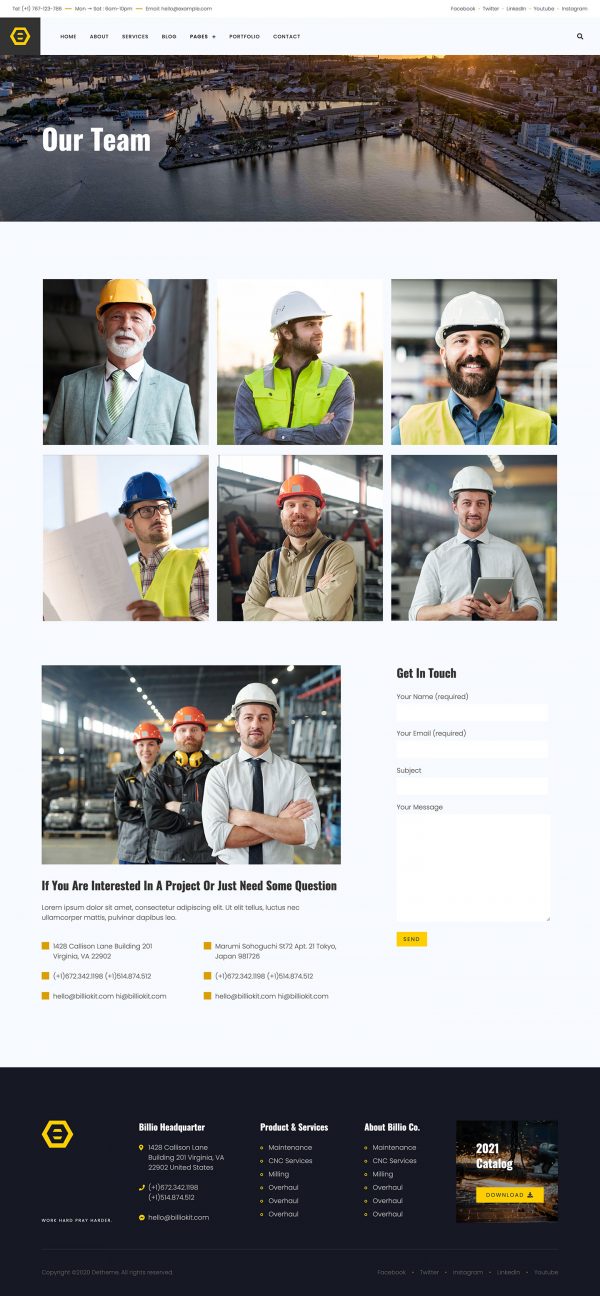Screen dimensions: 600x1296
Task: Click the phone icon in the footer
Action: [x=141, y=1187]
